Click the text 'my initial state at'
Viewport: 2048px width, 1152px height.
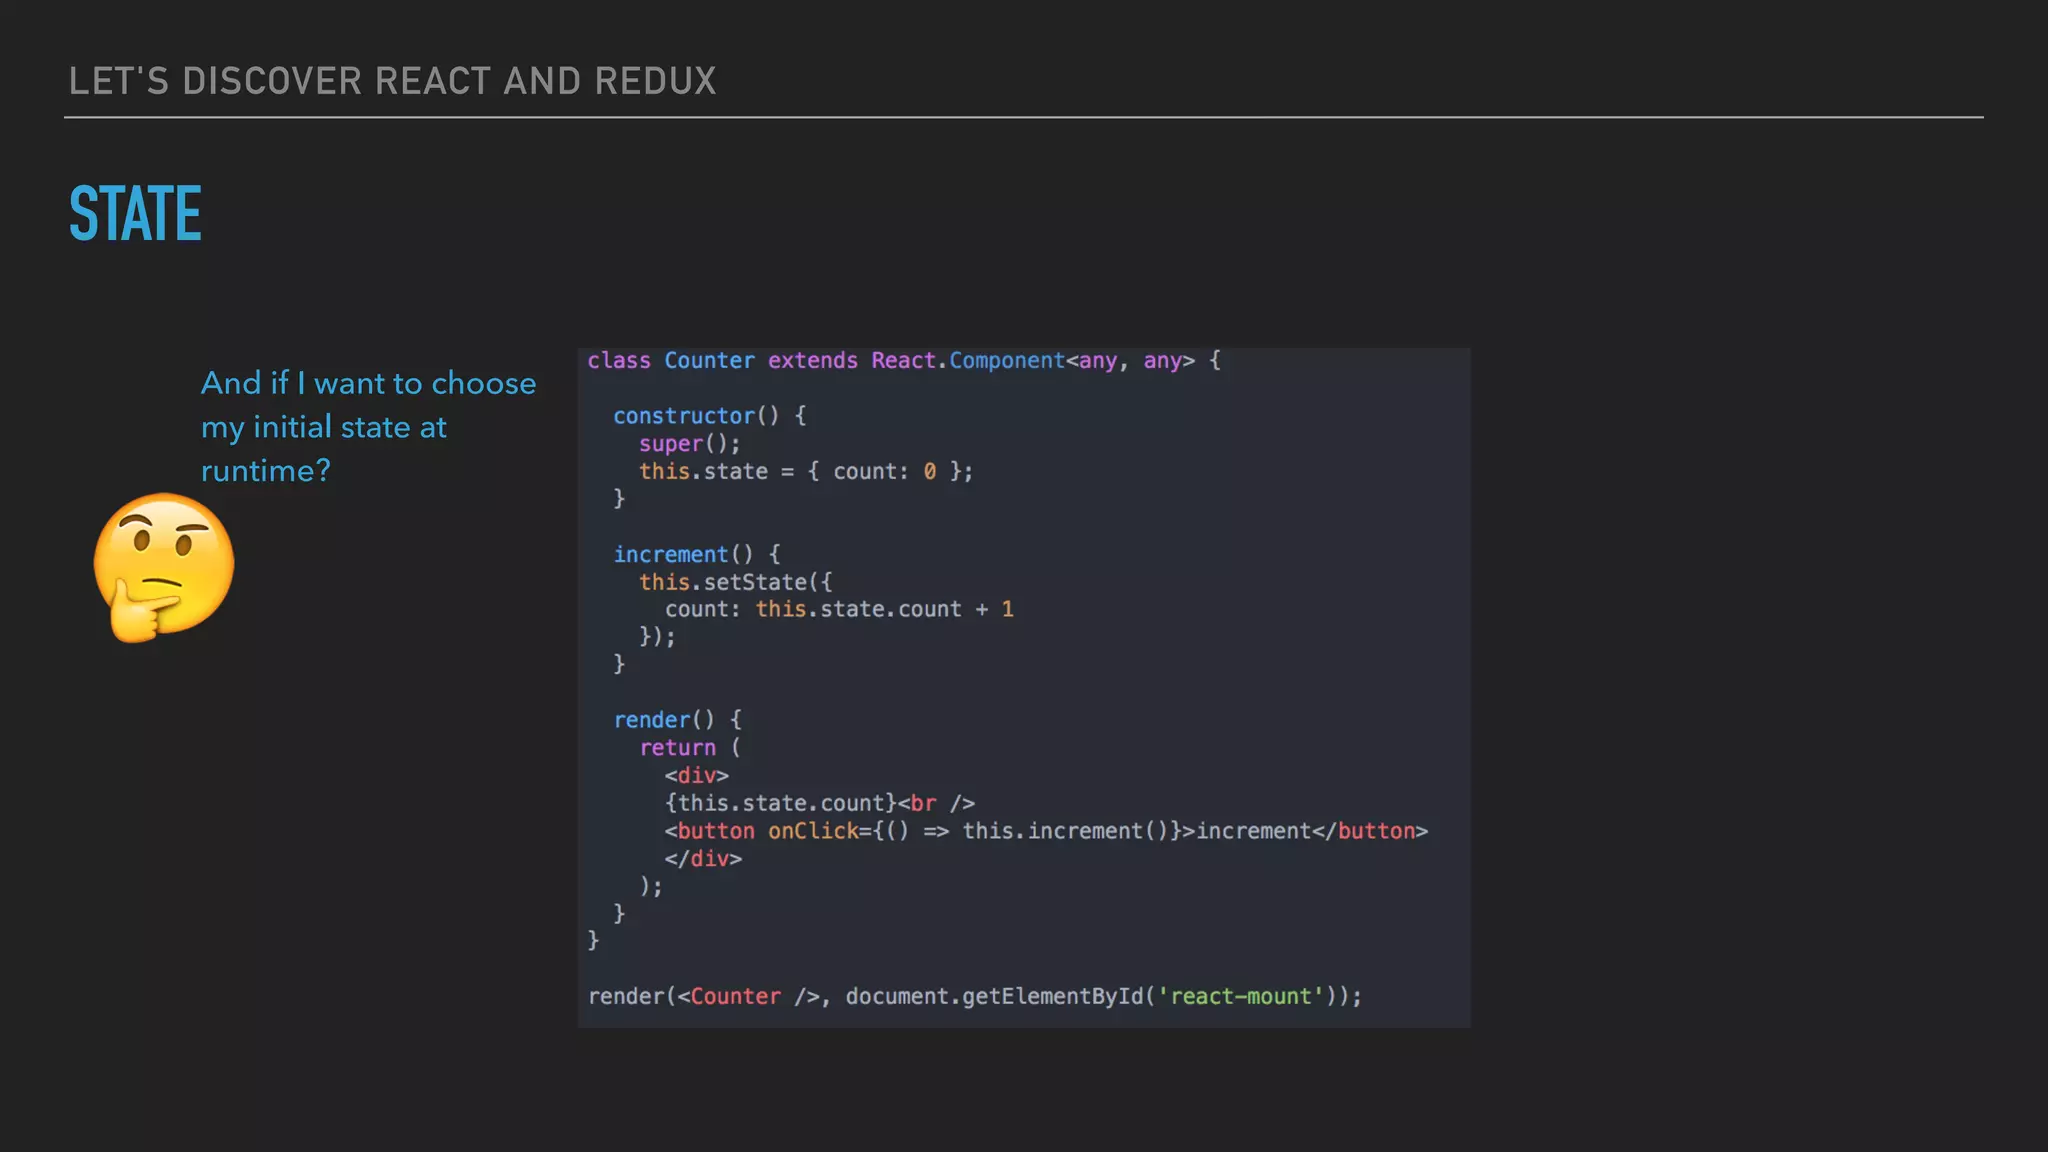click(x=323, y=427)
